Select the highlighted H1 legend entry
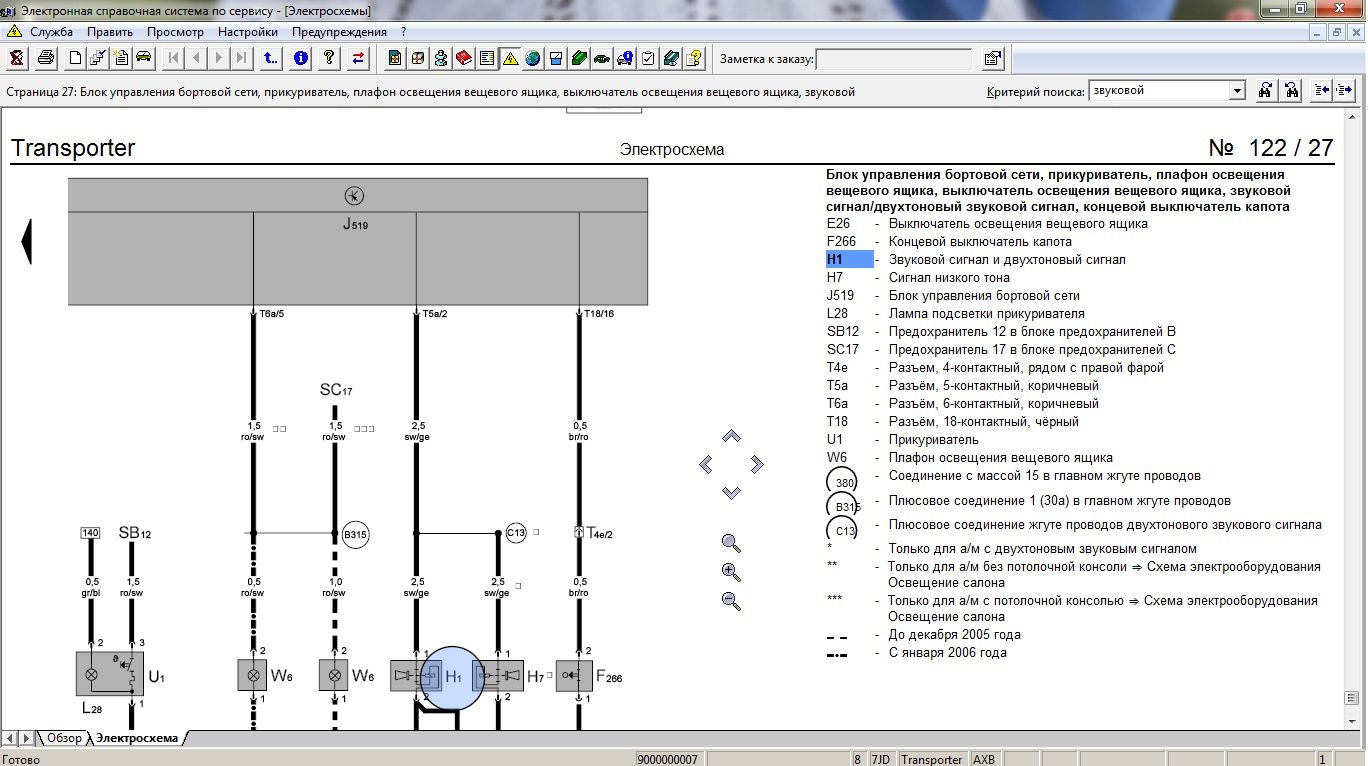Image resolution: width=1368 pixels, height=766 pixels. 849,259
